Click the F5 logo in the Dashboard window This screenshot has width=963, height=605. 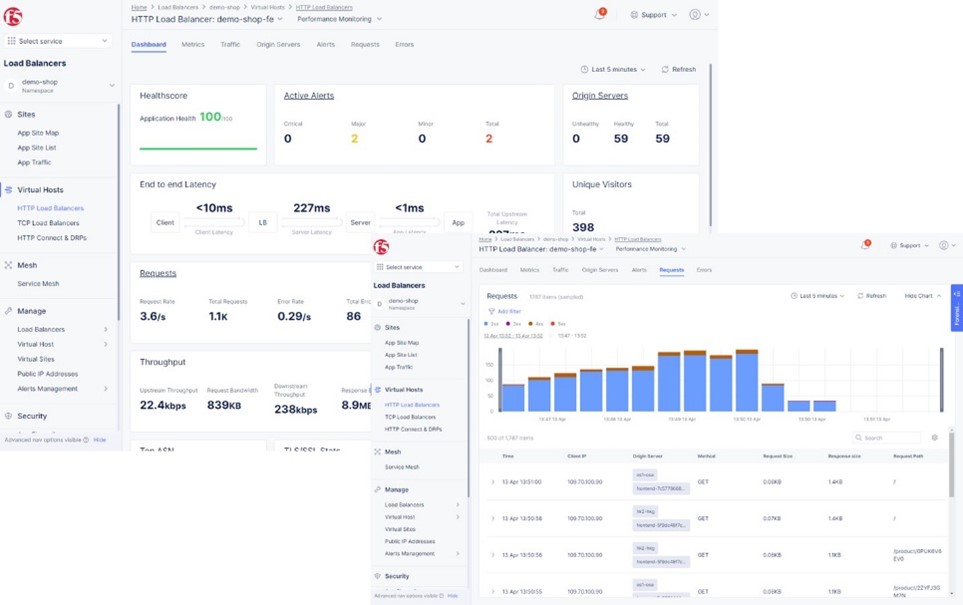pyautogui.click(x=13, y=17)
